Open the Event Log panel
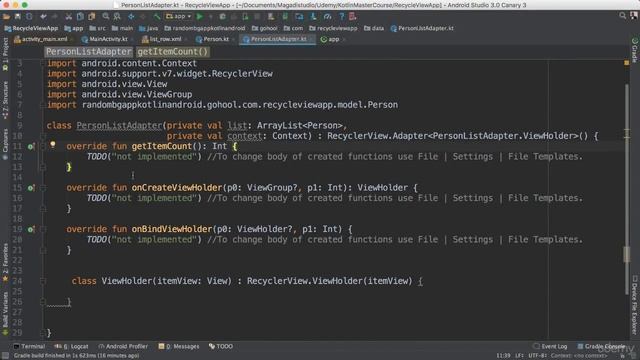 (550, 347)
